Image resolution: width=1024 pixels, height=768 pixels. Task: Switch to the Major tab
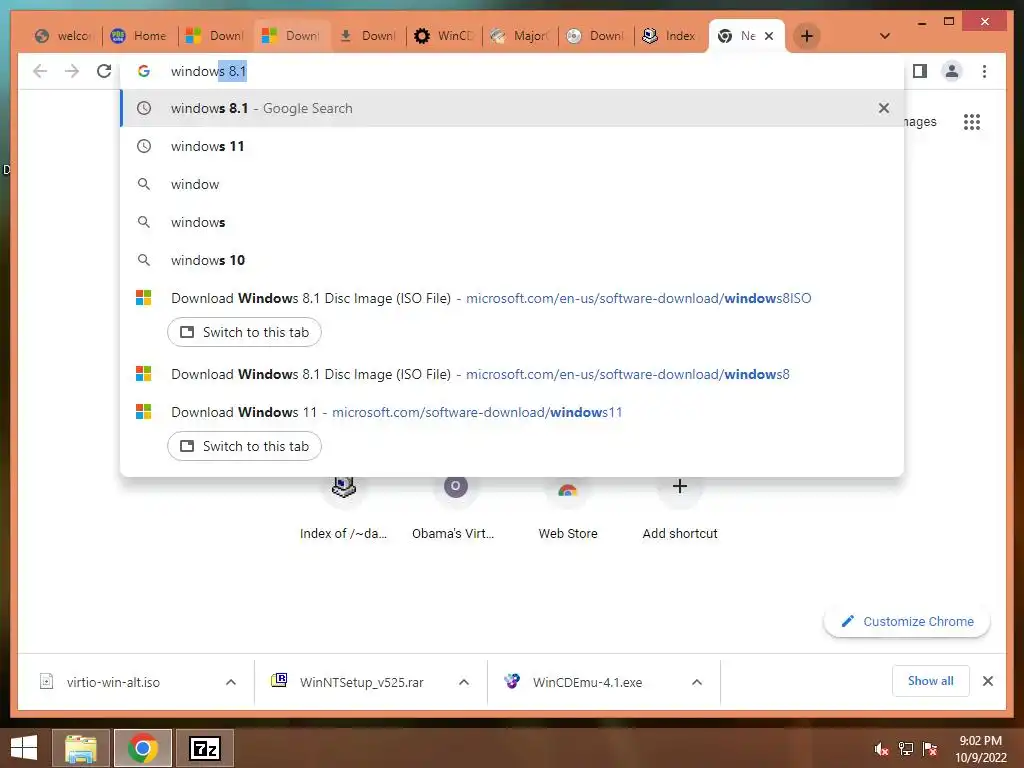click(x=520, y=36)
